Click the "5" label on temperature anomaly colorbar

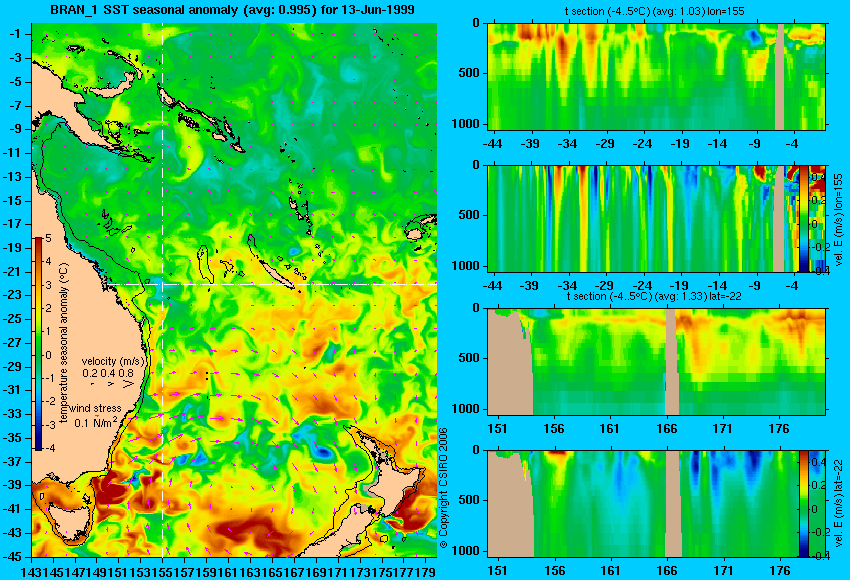click(48, 239)
